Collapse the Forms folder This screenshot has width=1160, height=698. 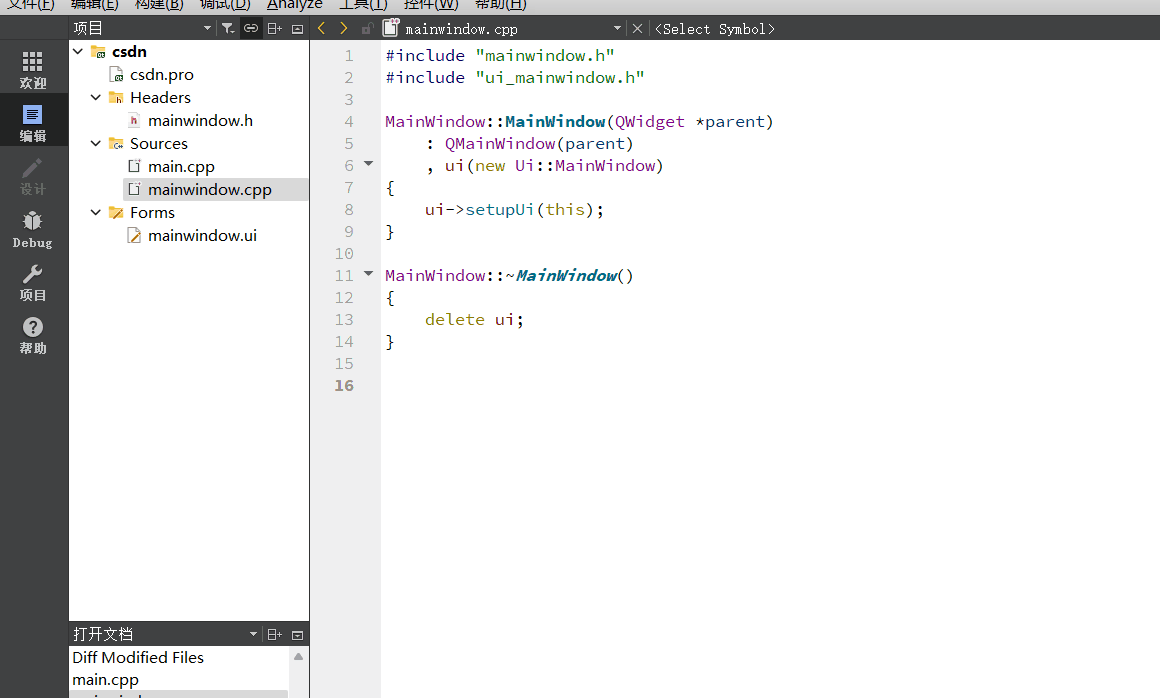95,212
